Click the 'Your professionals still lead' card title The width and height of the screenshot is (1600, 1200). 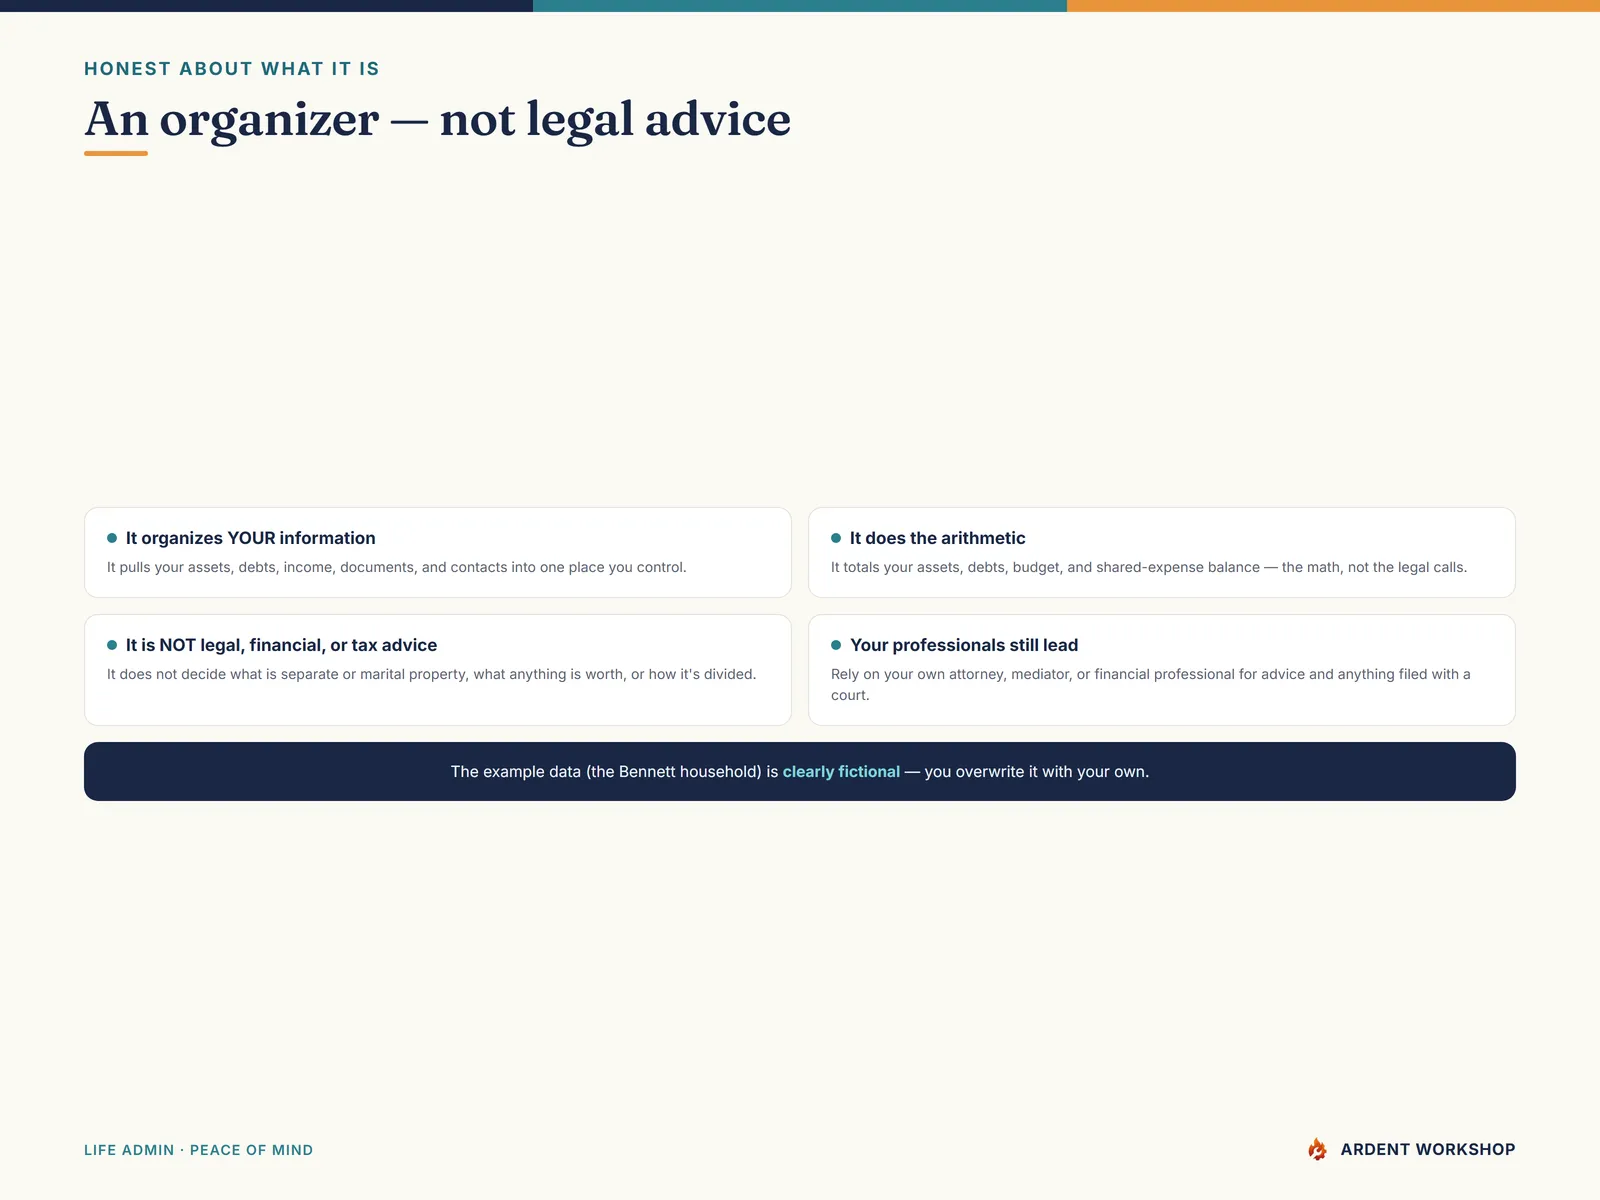(x=964, y=645)
